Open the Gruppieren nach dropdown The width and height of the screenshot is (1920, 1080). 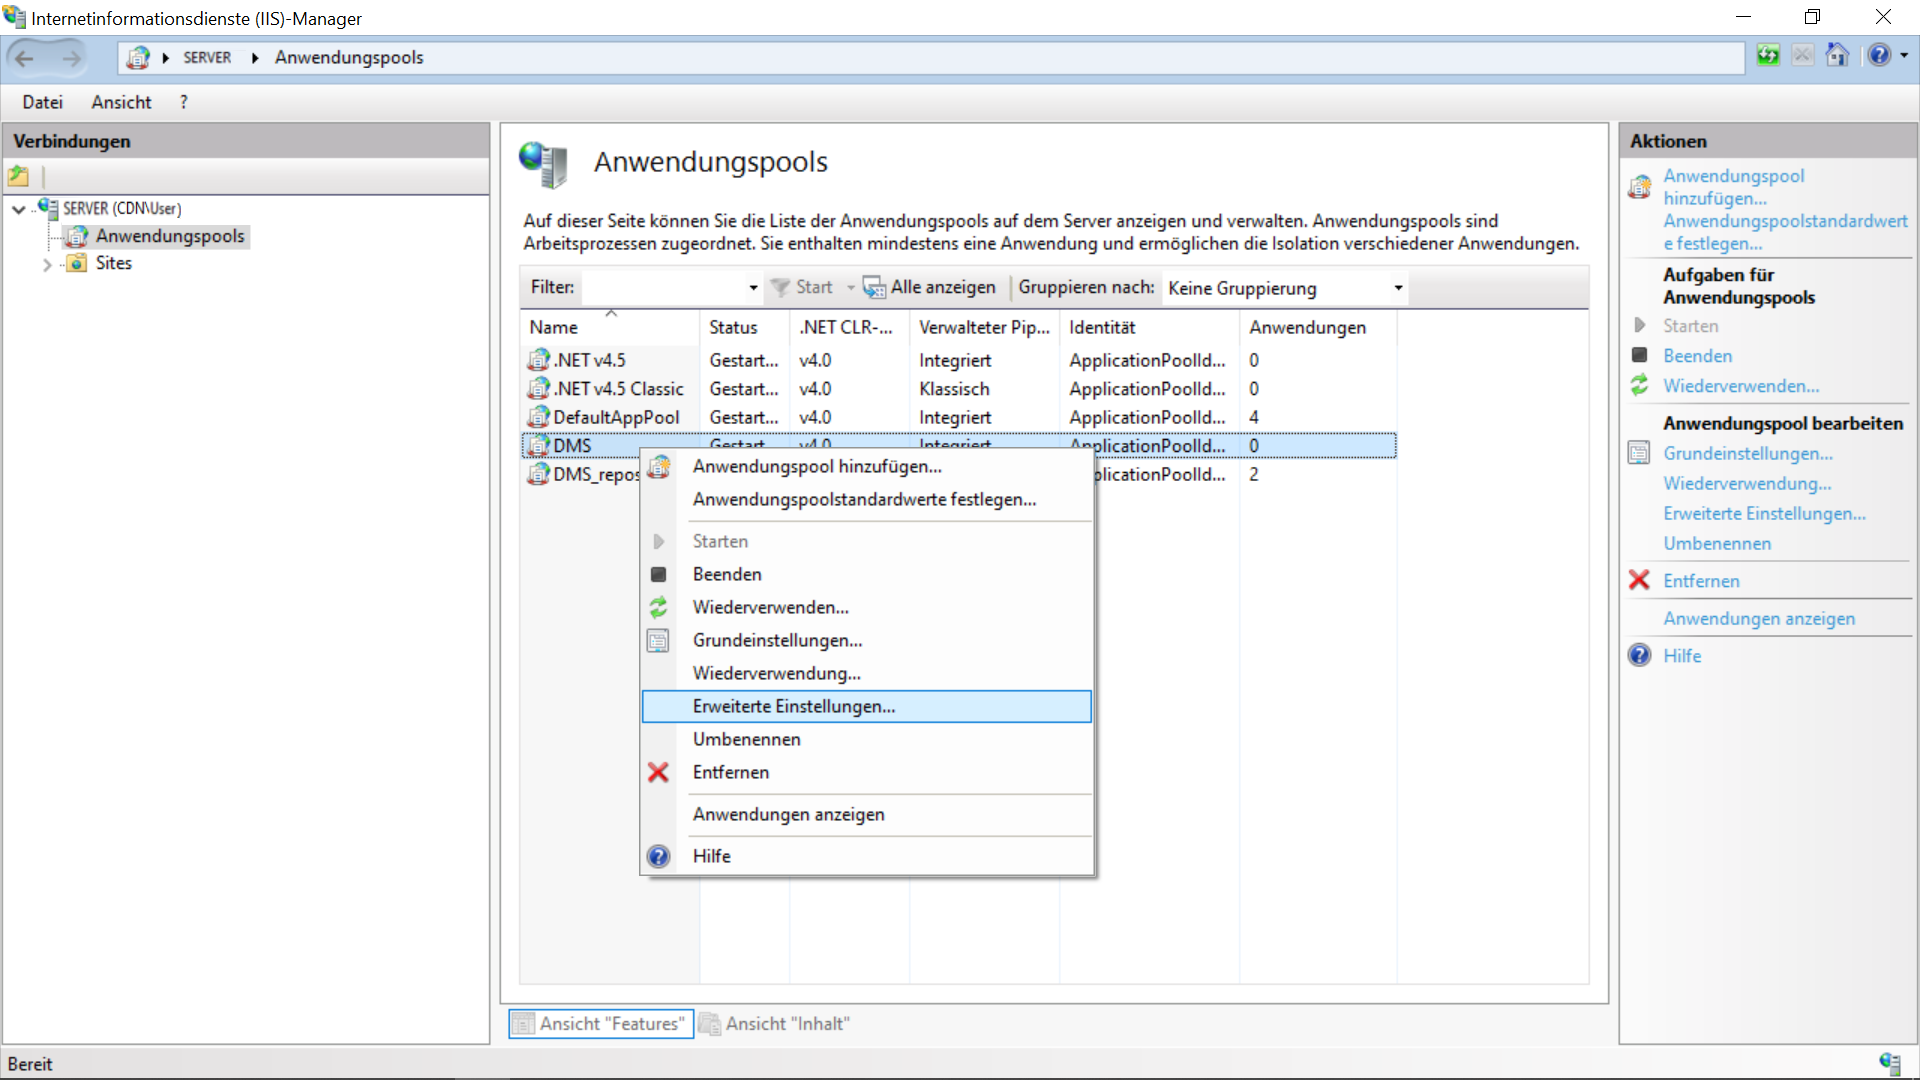click(x=1398, y=288)
